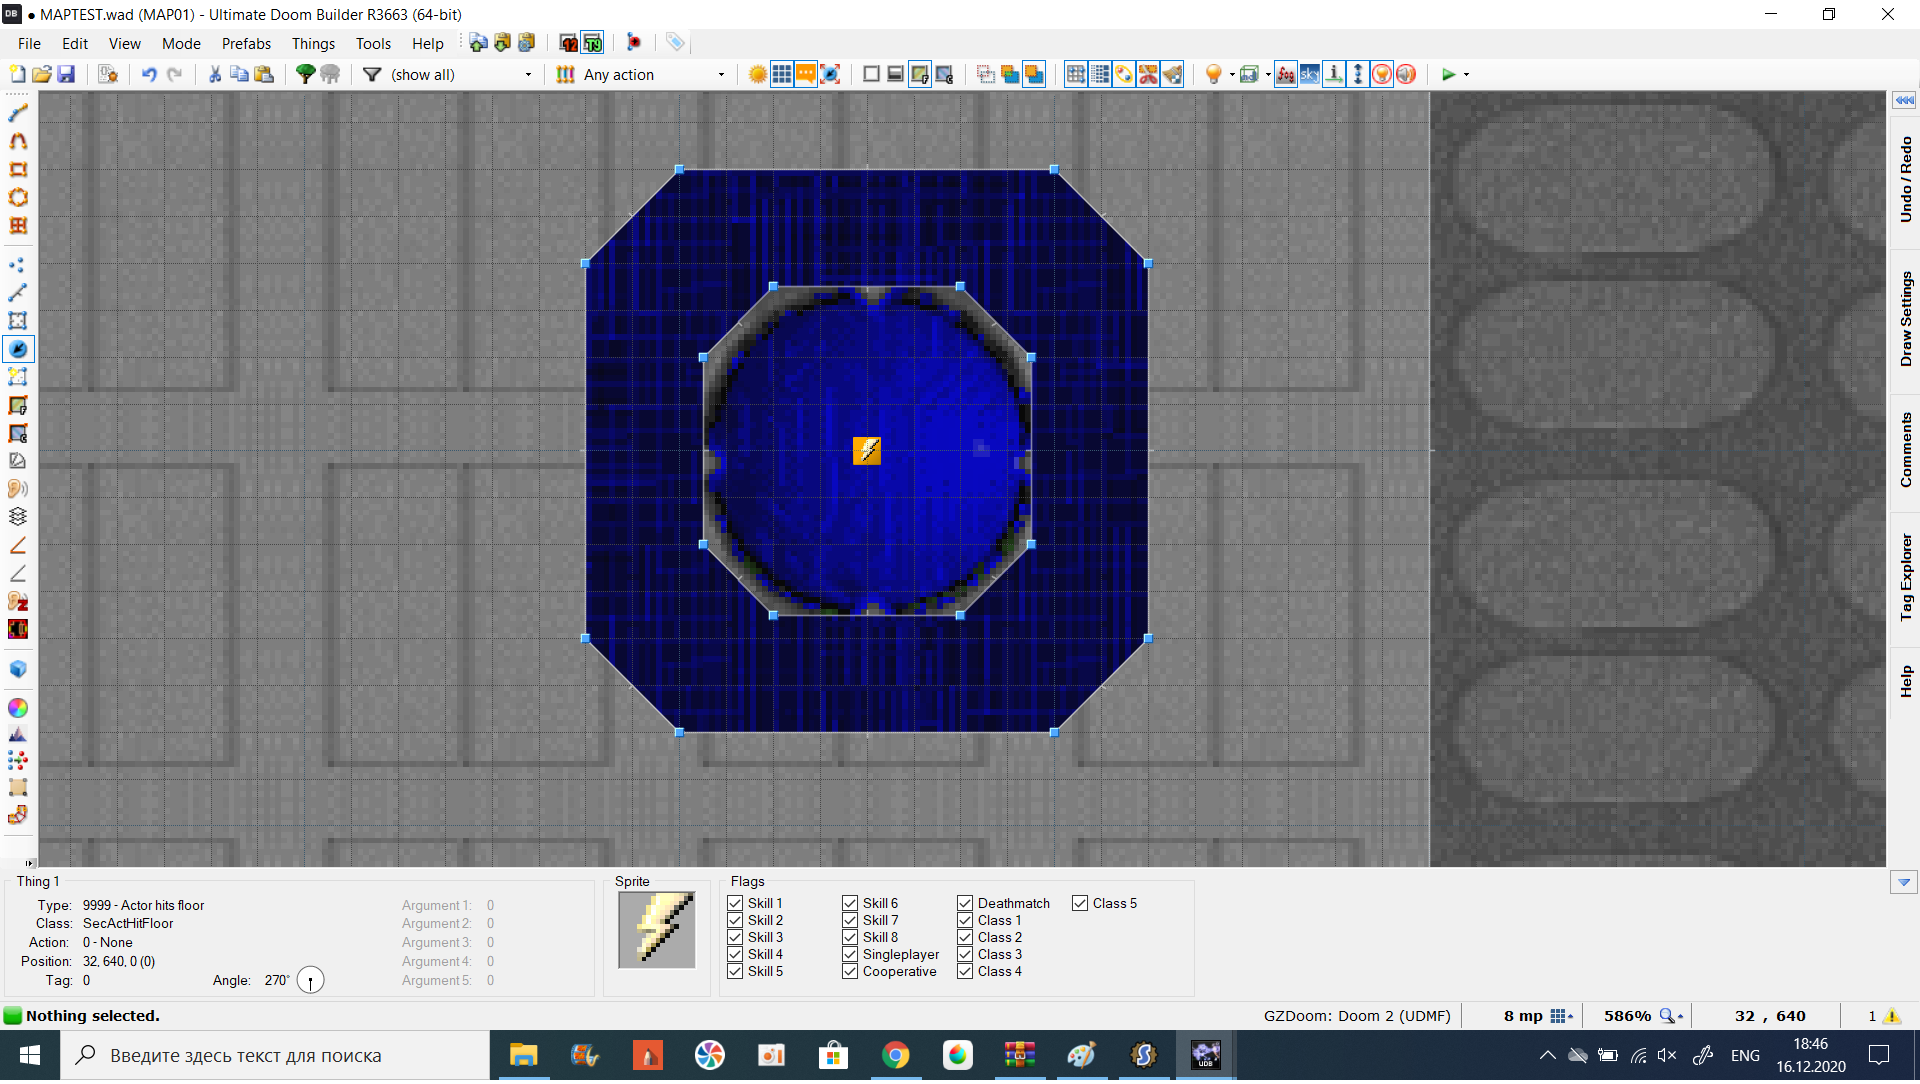Expand dynamic light mode lightbulb dropdown arrow
The image size is (1920, 1084).
coord(1232,75)
